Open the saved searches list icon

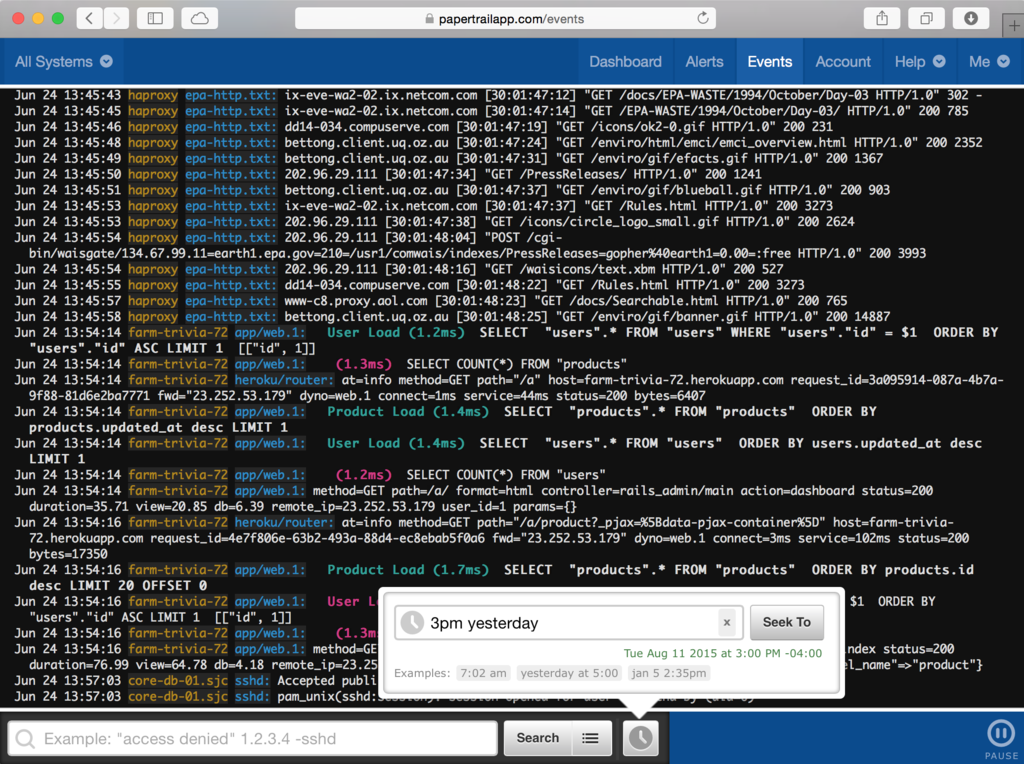pos(590,738)
